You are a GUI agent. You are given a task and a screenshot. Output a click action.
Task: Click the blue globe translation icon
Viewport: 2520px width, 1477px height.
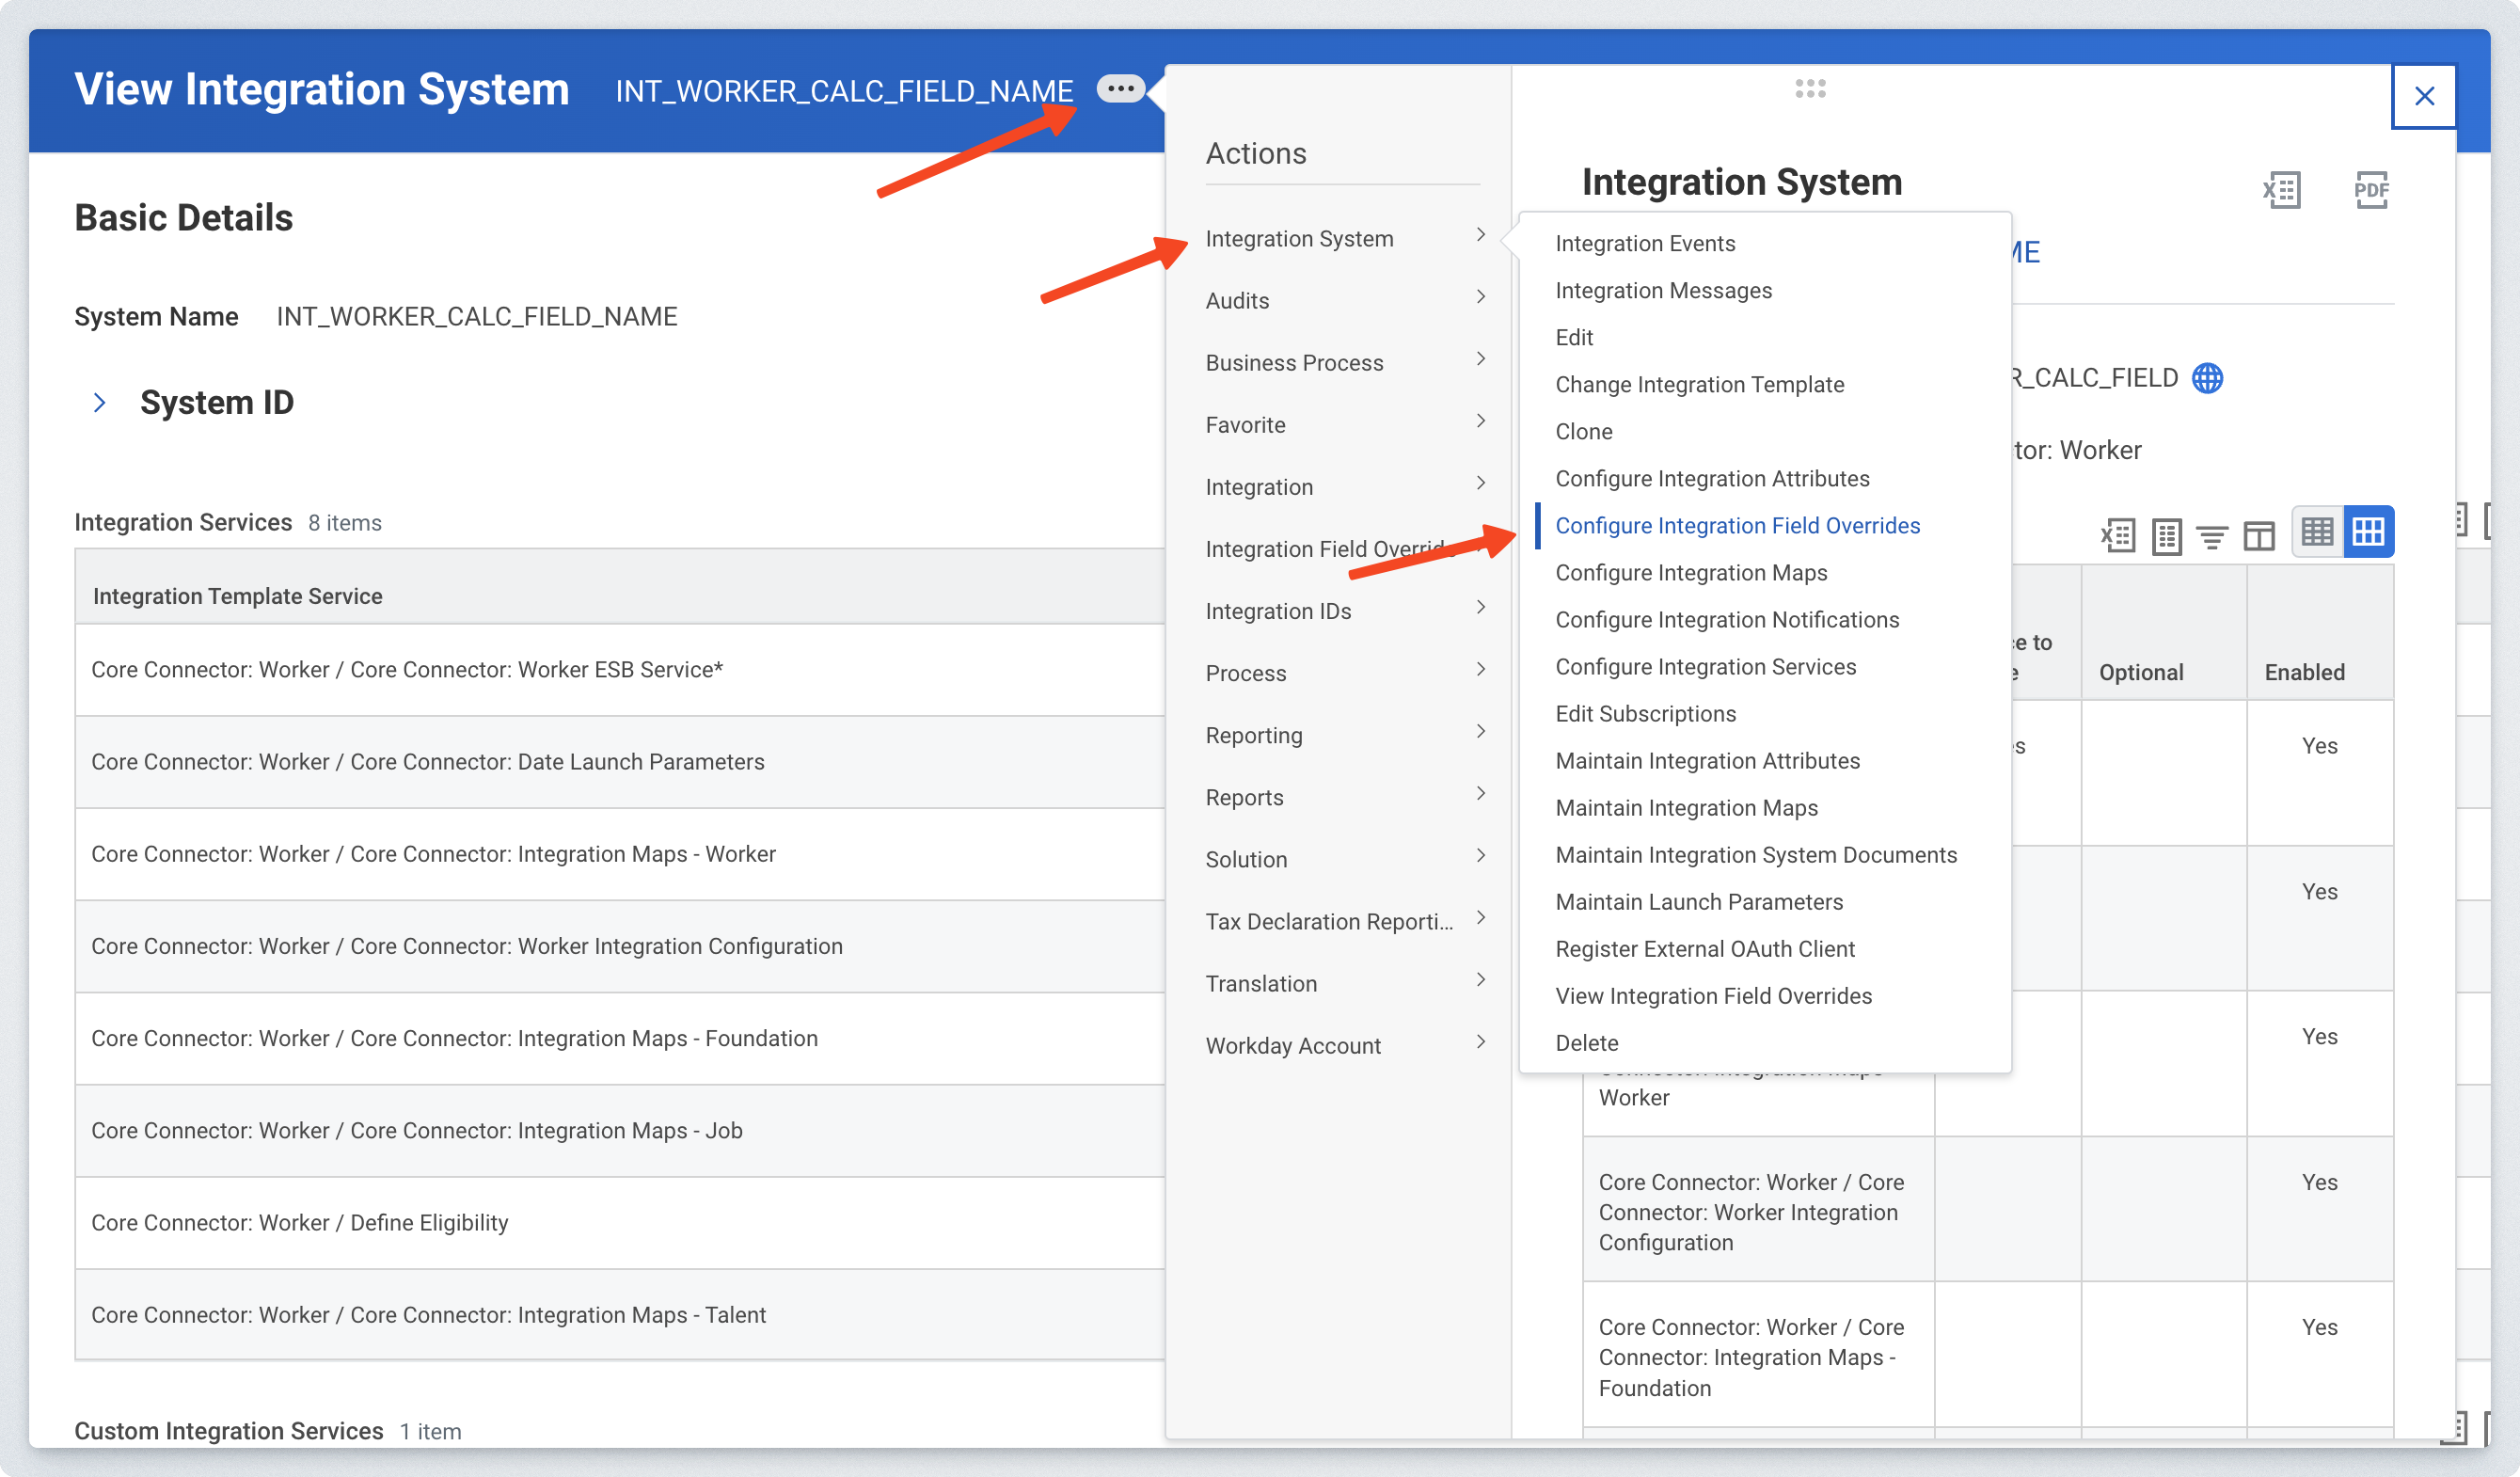click(x=2207, y=378)
